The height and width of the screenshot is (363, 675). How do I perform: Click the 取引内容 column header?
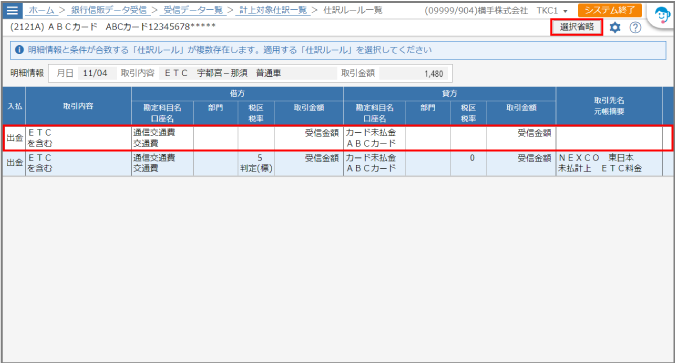pyautogui.click(x=78, y=106)
